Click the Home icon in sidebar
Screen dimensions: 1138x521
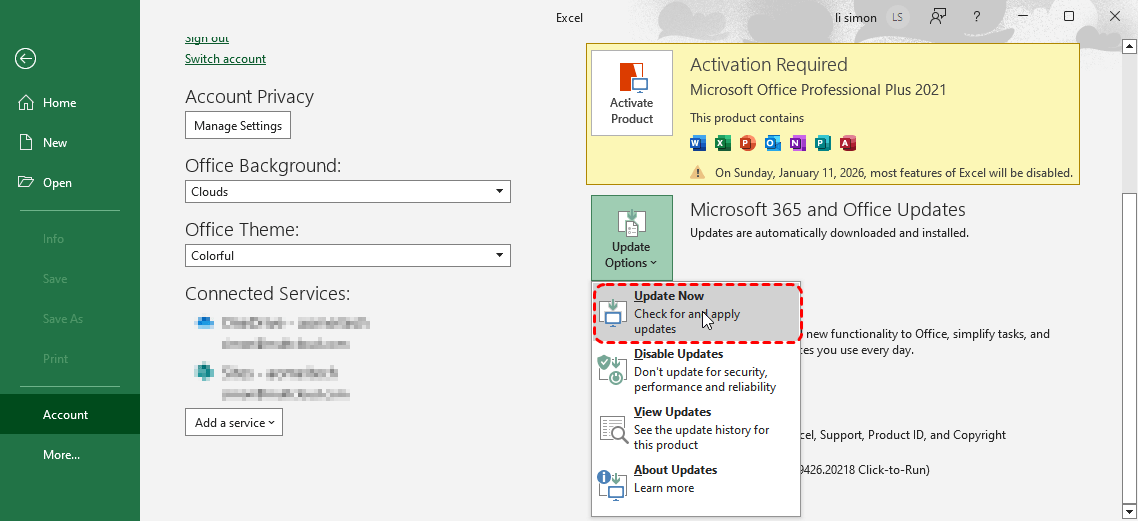pos(26,103)
